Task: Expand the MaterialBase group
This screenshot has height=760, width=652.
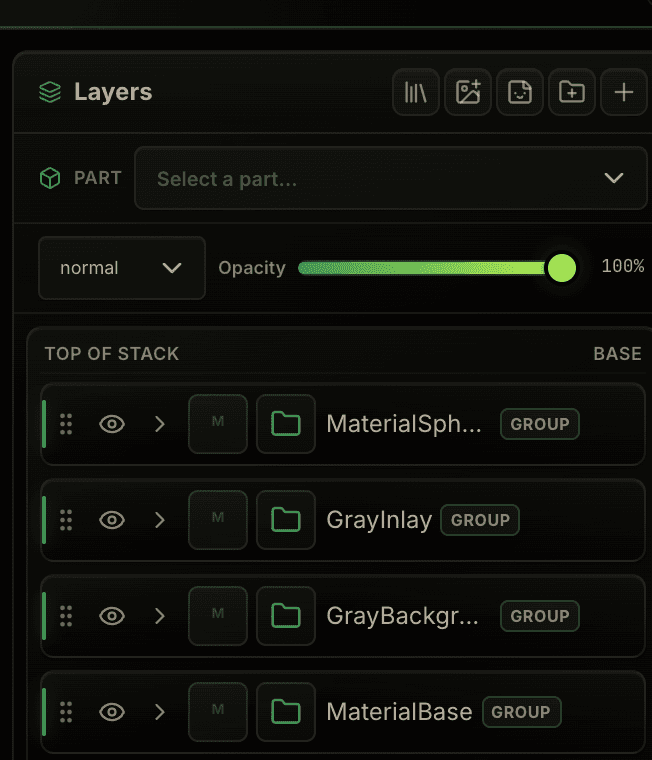Action: pyautogui.click(x=160, y=712)
